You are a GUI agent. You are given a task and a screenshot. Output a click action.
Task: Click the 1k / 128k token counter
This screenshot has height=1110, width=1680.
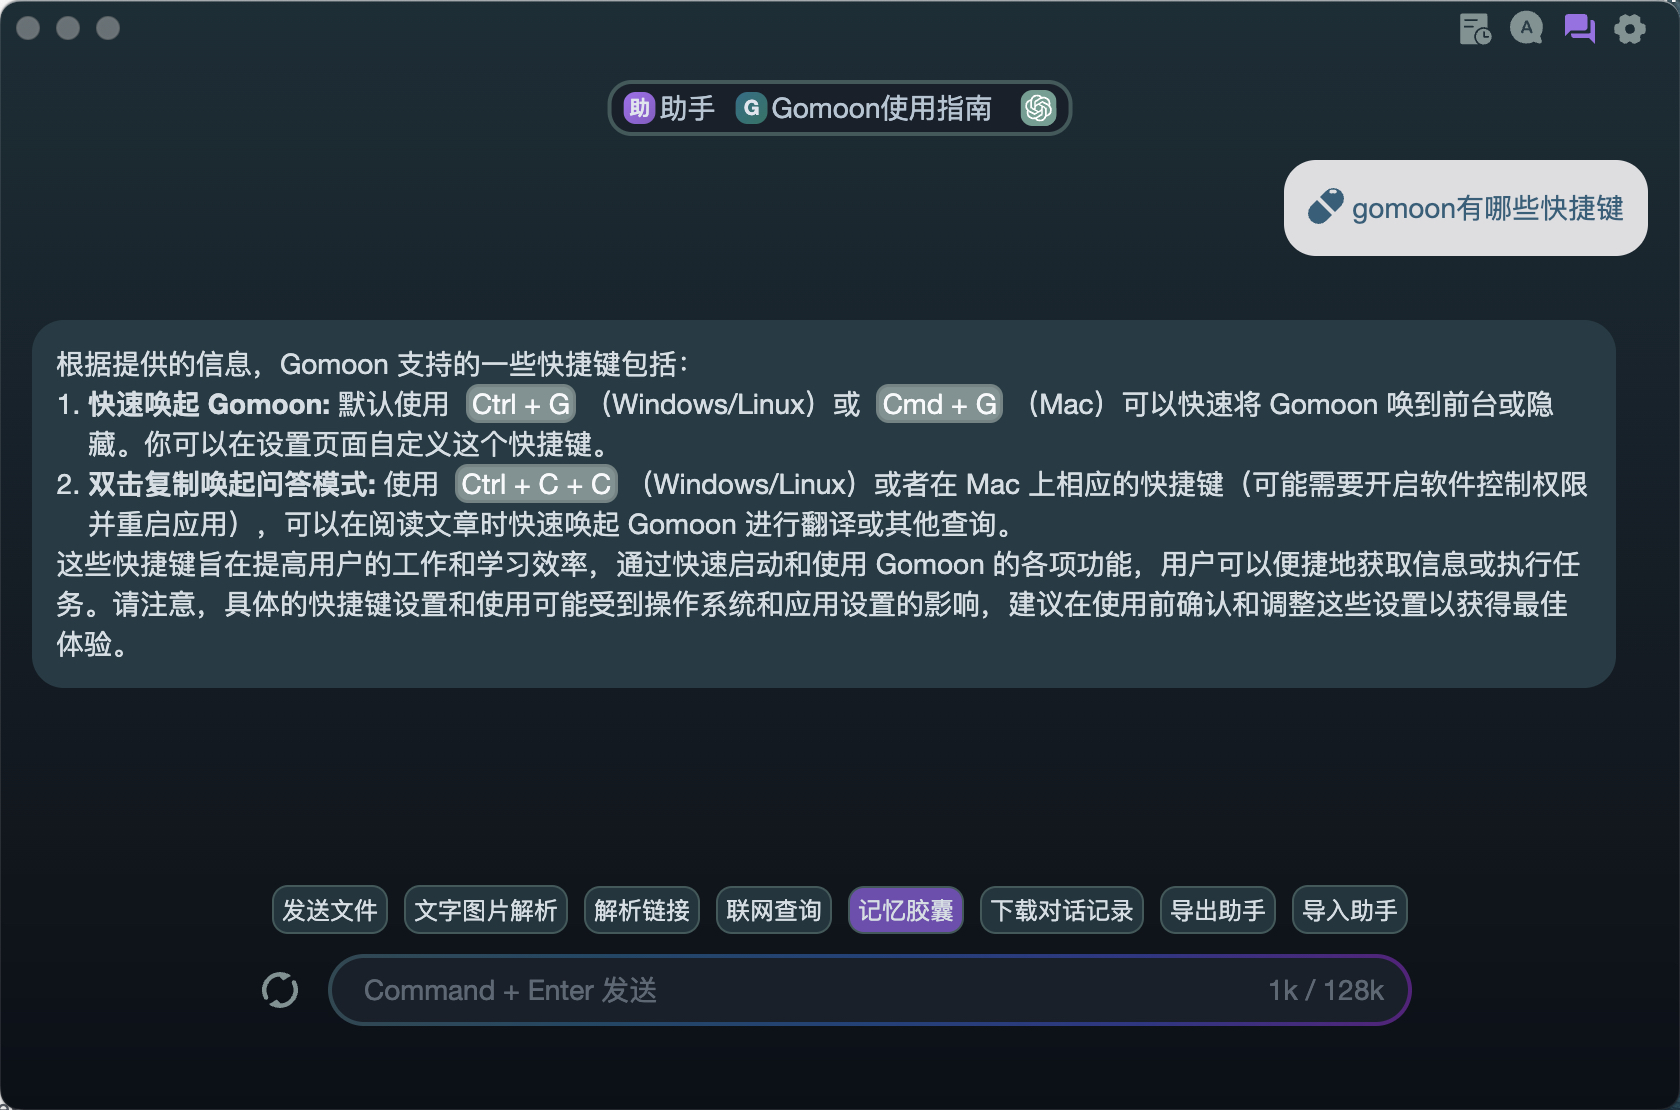click(x=1326, y=990)
